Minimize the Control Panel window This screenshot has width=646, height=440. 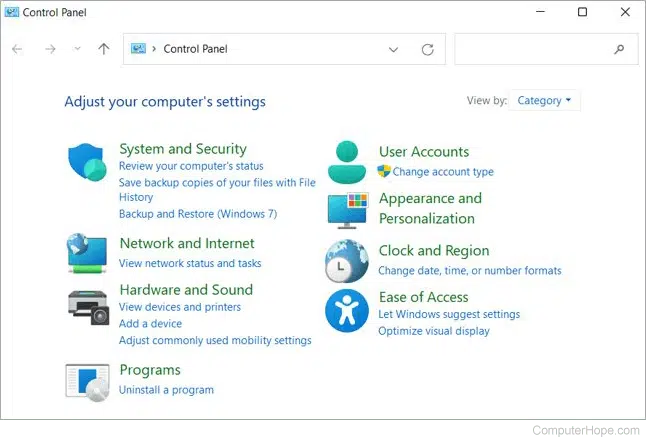[541, 12]
